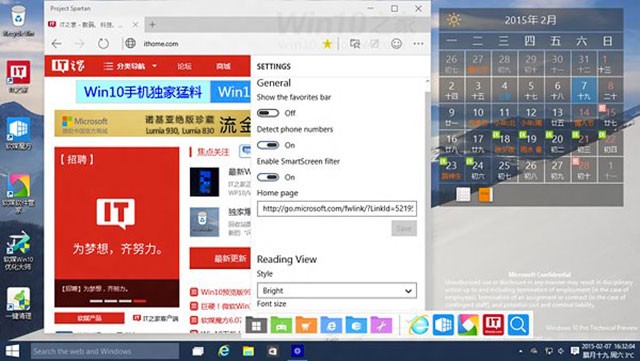Click the Save button under Home page
This screenshot has height=361, width=640.
[x=404, y=228]
